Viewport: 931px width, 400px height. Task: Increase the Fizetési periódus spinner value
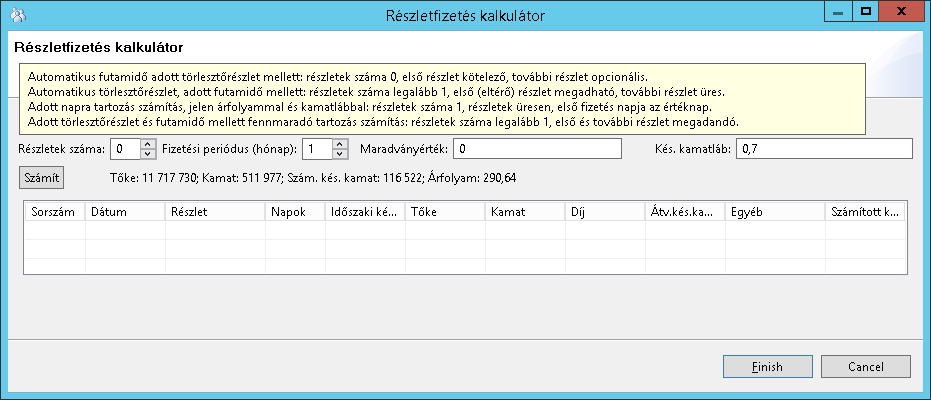[341, 143]
